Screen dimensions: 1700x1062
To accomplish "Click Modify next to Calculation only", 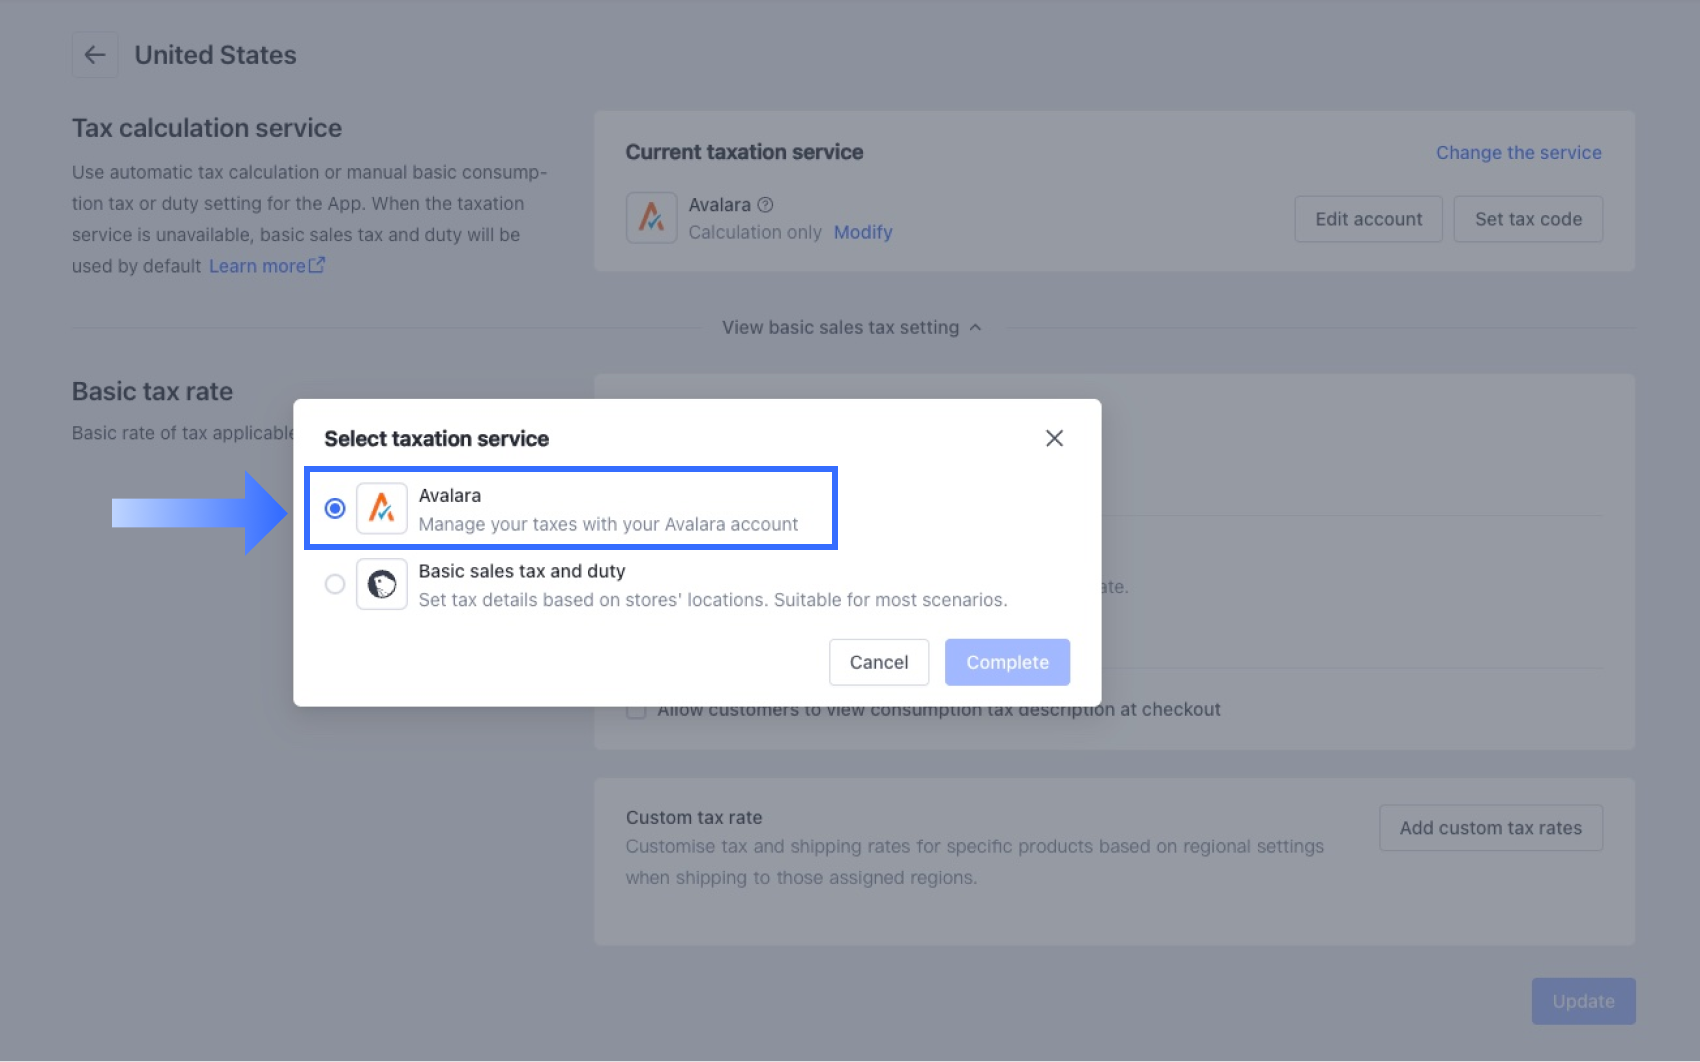I will 863,232.
